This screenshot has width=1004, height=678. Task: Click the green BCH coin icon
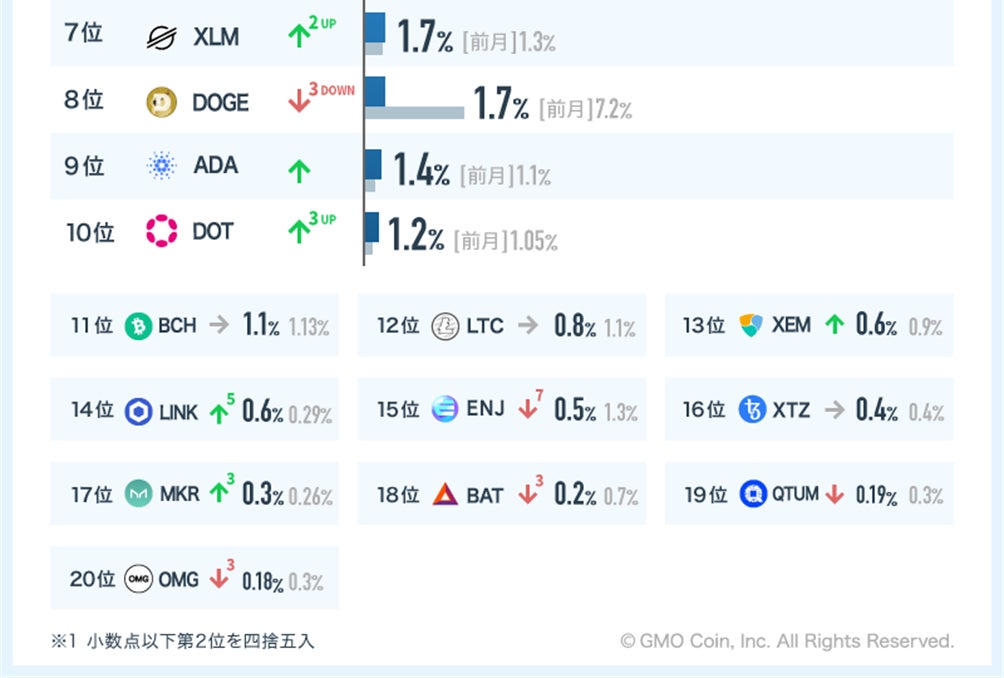[x=138, y=326]
